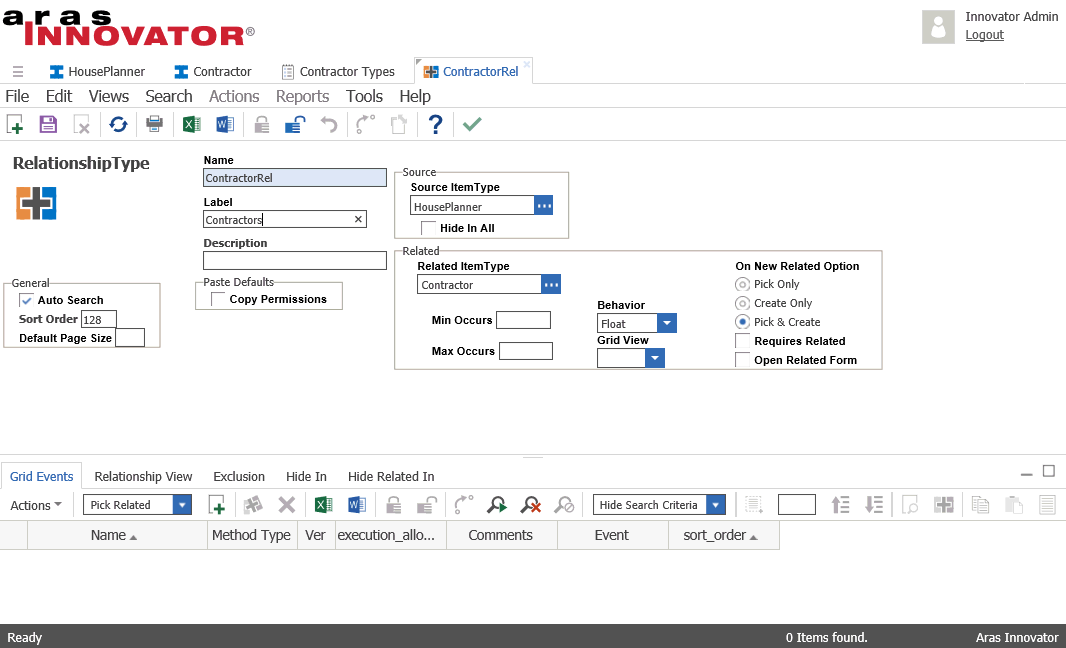The image size is (1066, 648).
Task: Export to Excel from main toolbar
Action: pyautogui.click(x=192, y=124)
